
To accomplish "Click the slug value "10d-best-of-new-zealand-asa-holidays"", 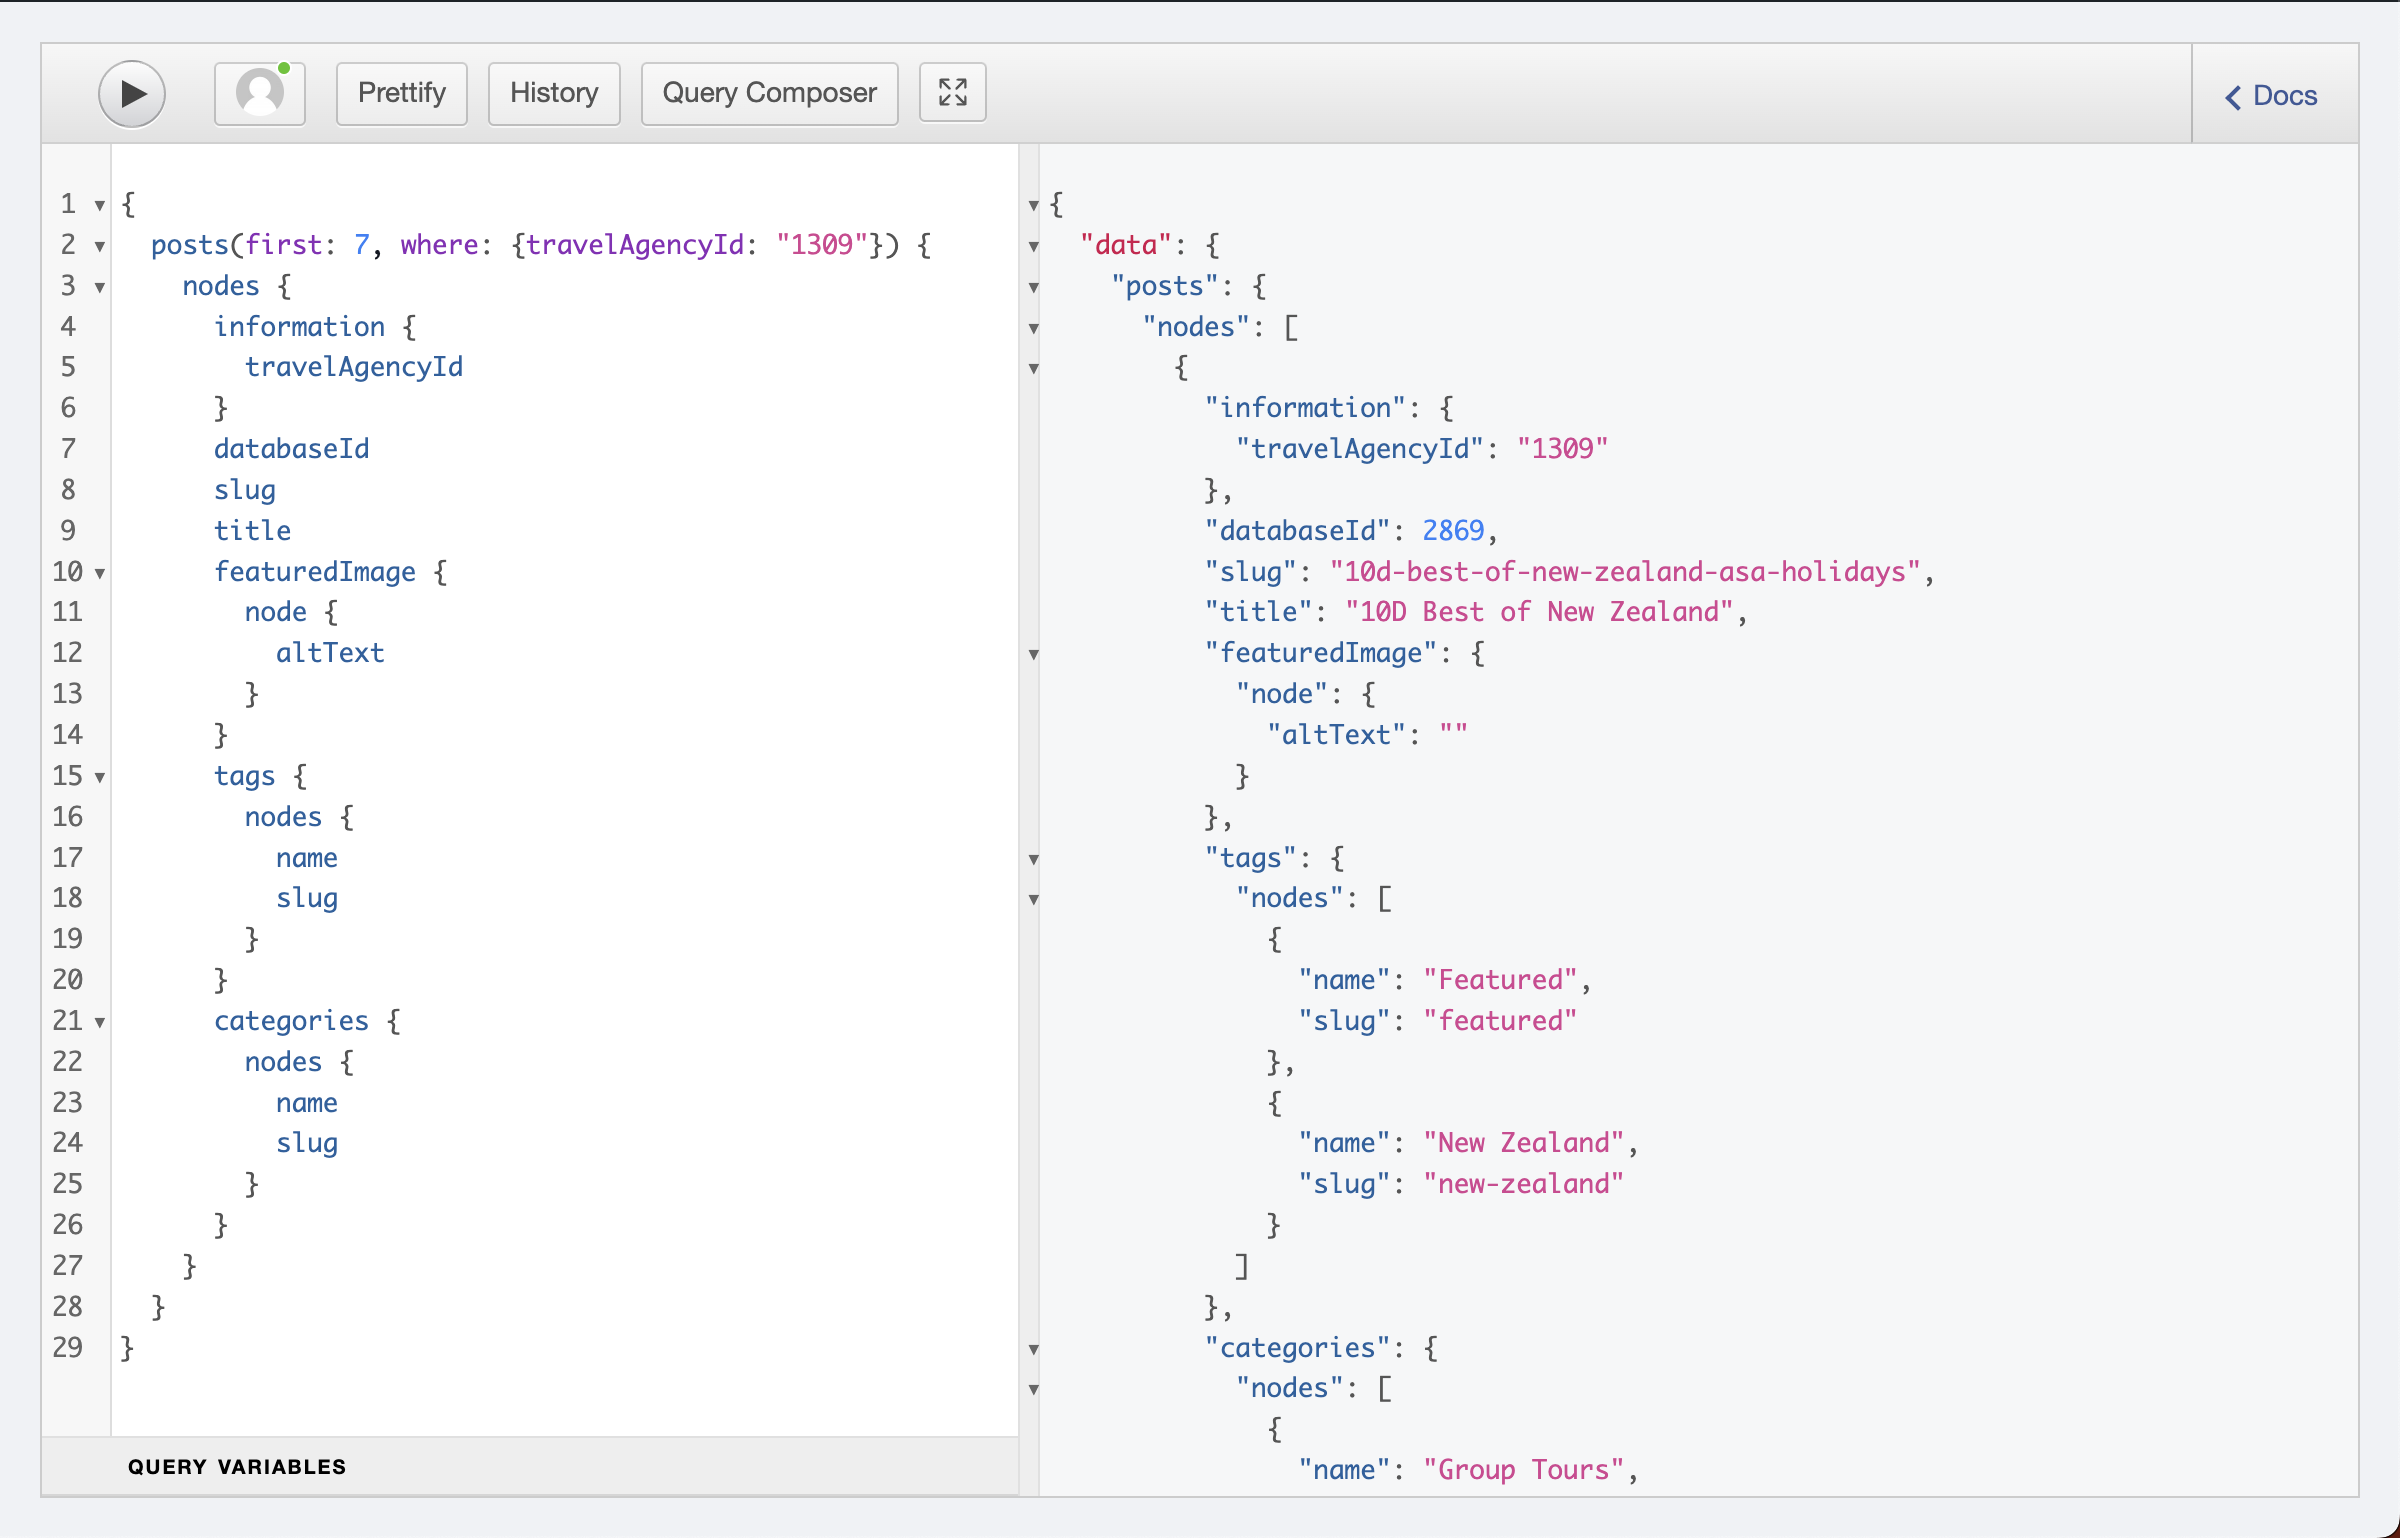I will tap(1625, 572).
